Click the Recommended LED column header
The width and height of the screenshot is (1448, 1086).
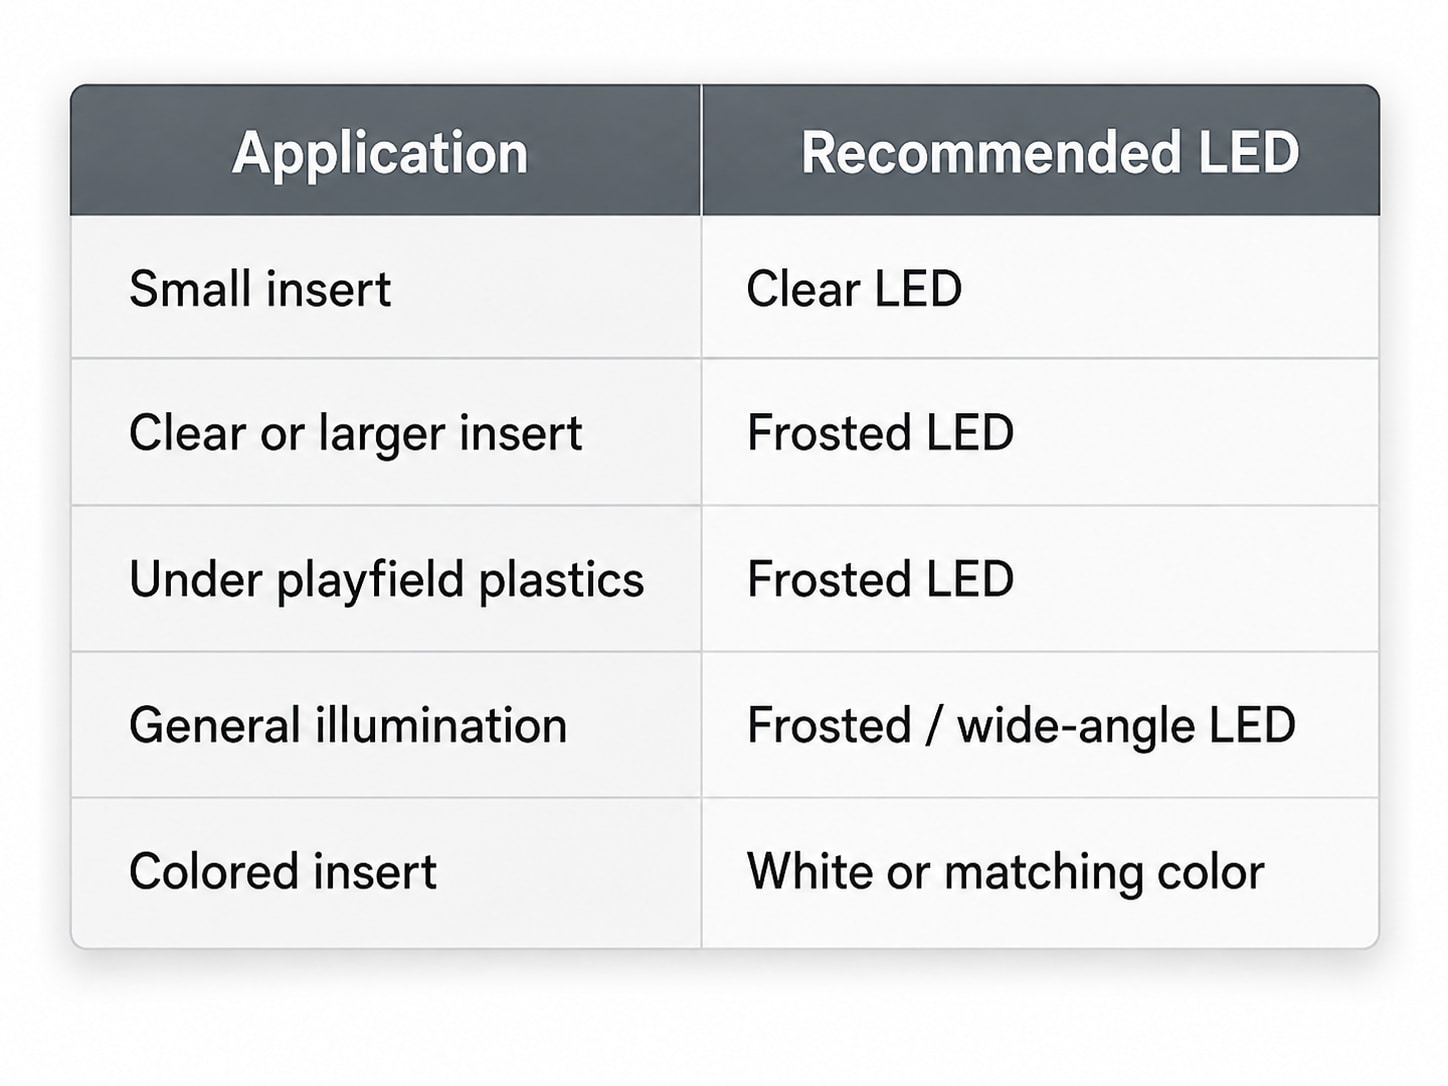(1041, 151)
